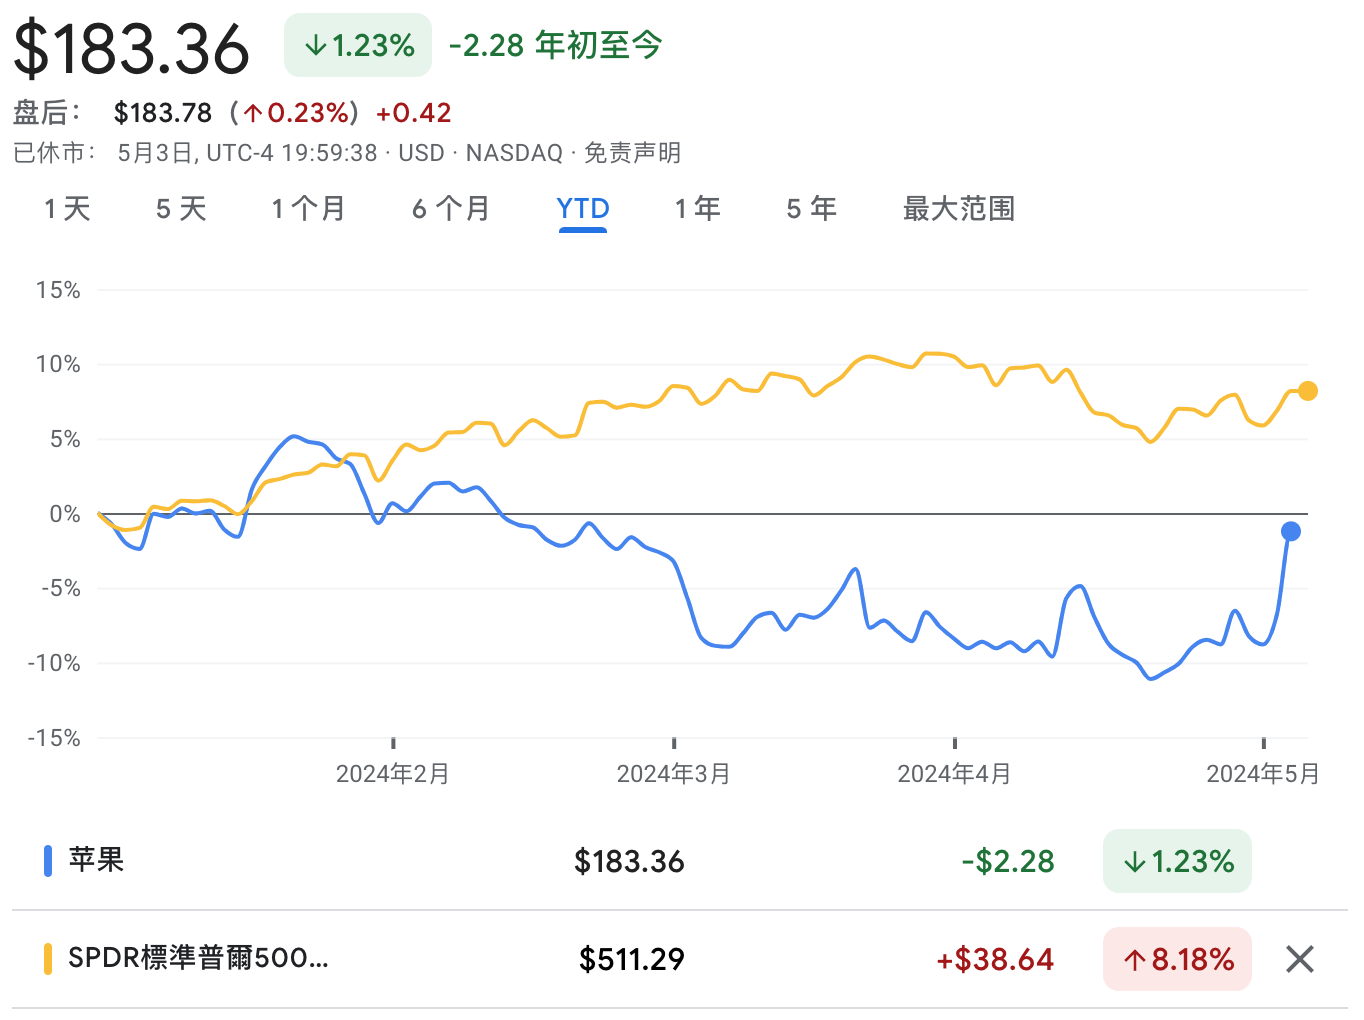Open the YTD chart view
1364x1020 pixels.
(582, 209)
